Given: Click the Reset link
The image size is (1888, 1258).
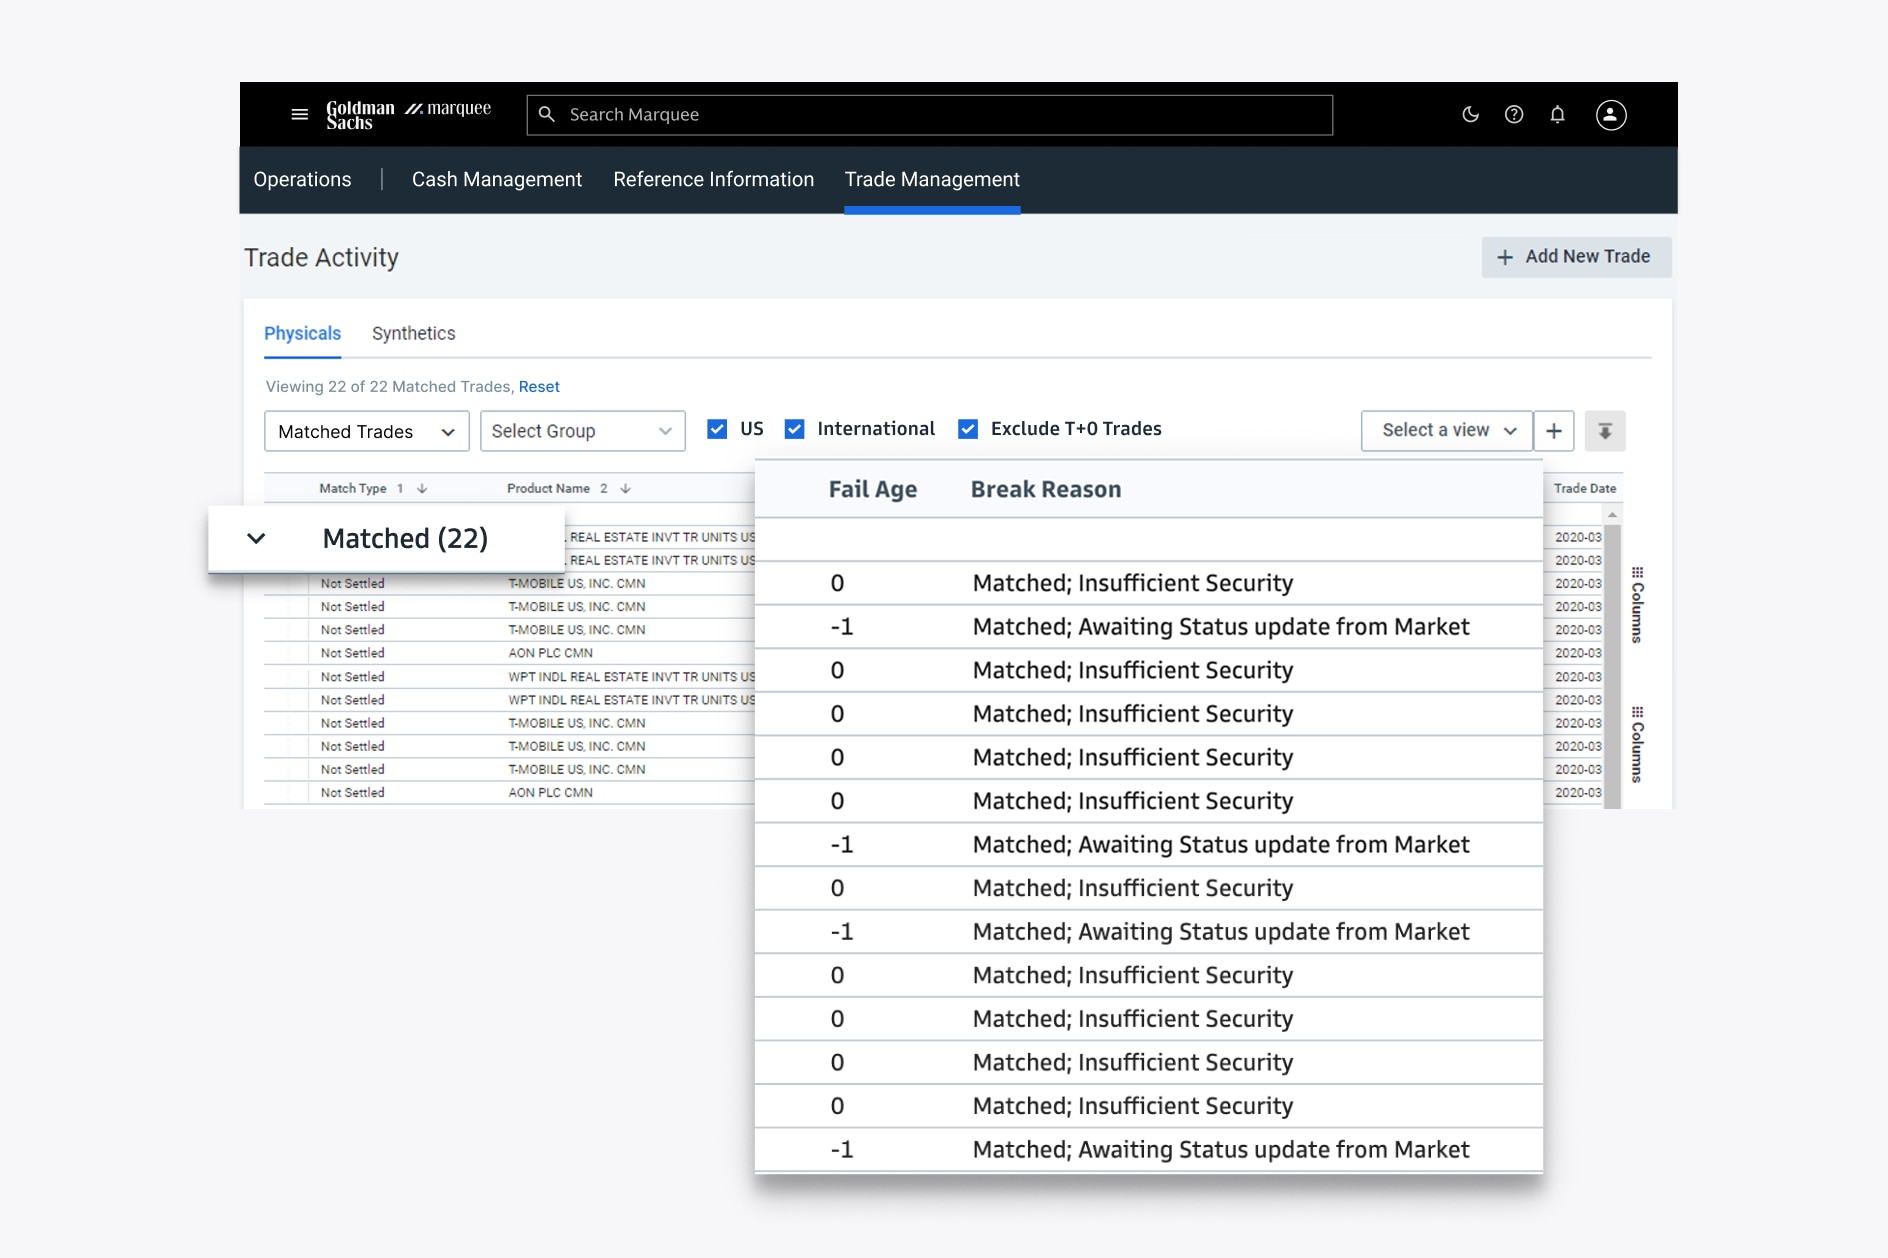Looking at the screenshot, I should (539, 387).
